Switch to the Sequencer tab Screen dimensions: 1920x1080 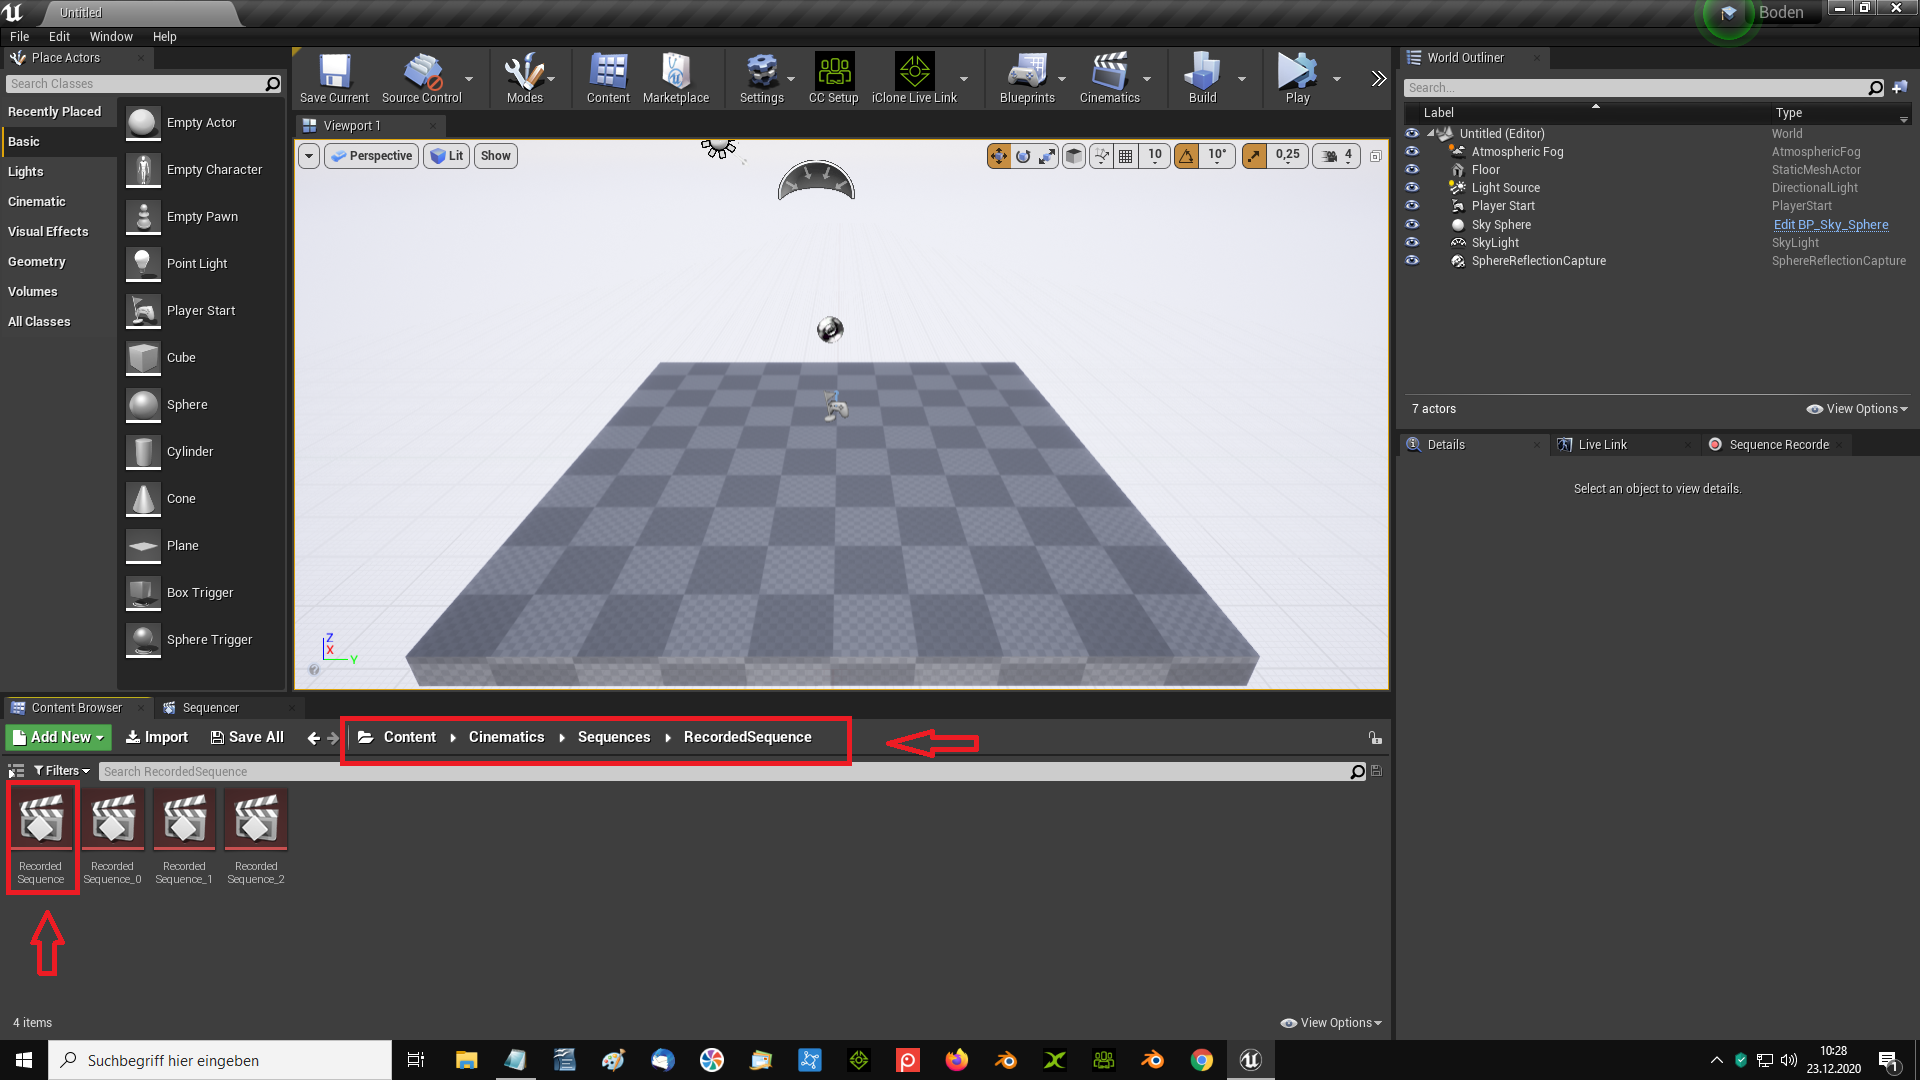(x=210, y=708)
